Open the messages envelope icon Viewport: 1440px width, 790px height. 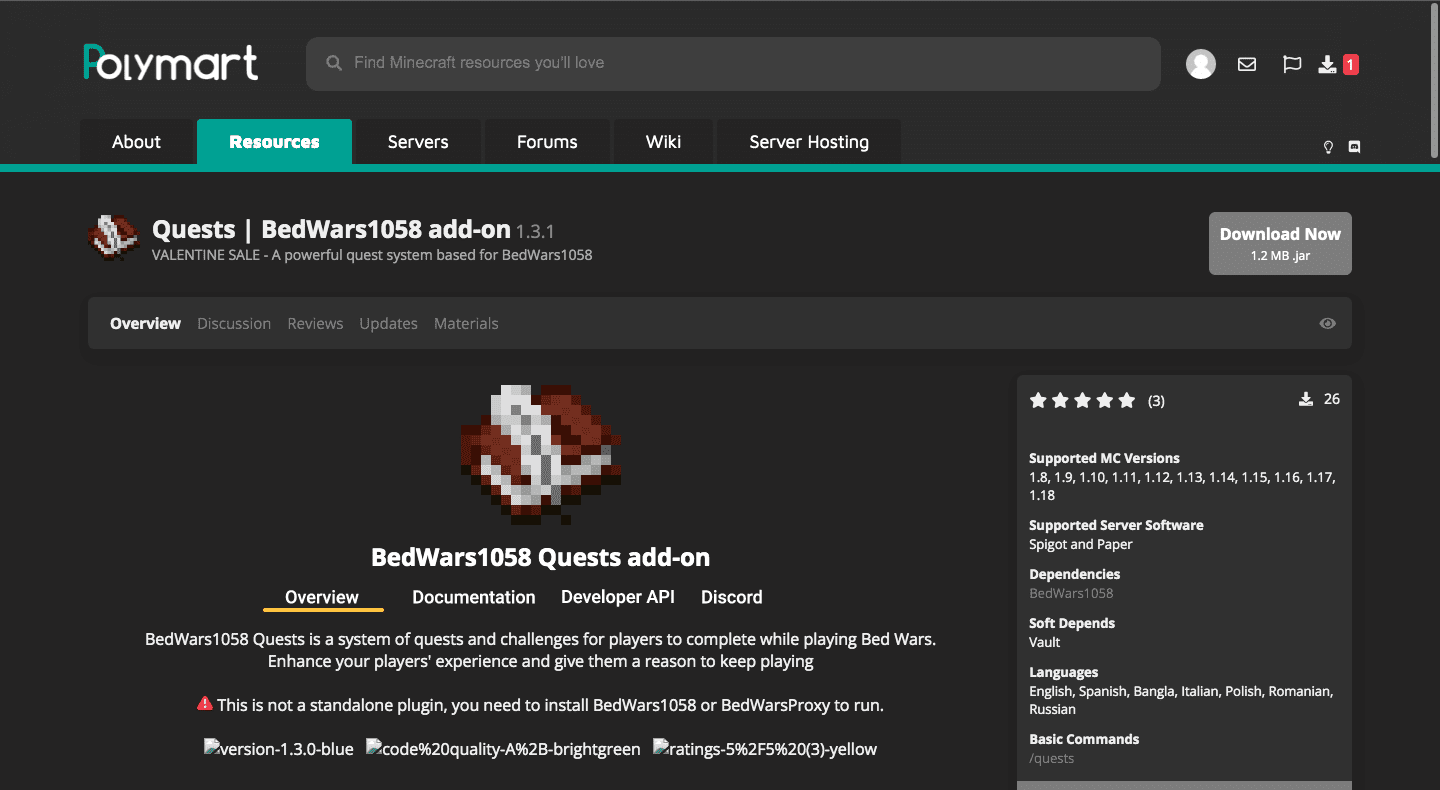pyautogui.click(x=1247, y=64)
